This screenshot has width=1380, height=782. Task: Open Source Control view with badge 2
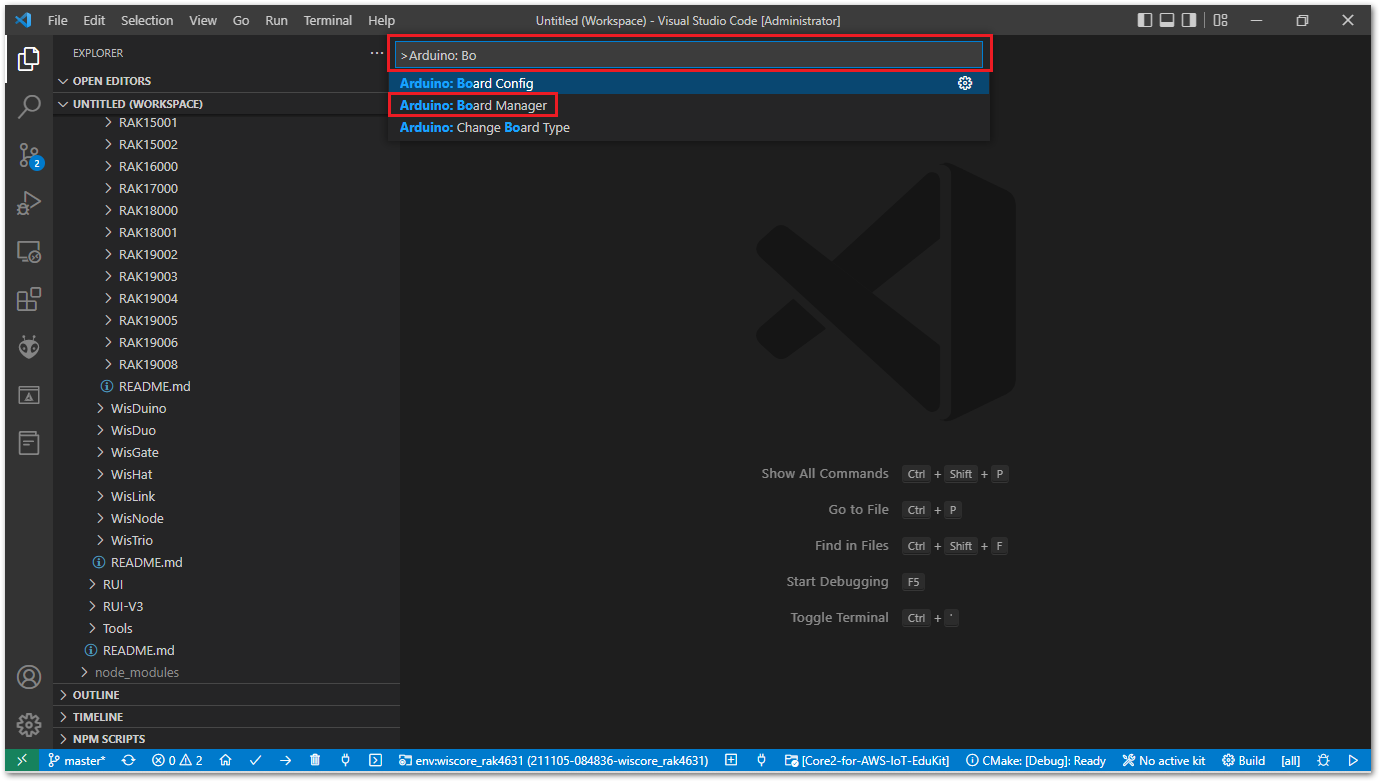29,154
